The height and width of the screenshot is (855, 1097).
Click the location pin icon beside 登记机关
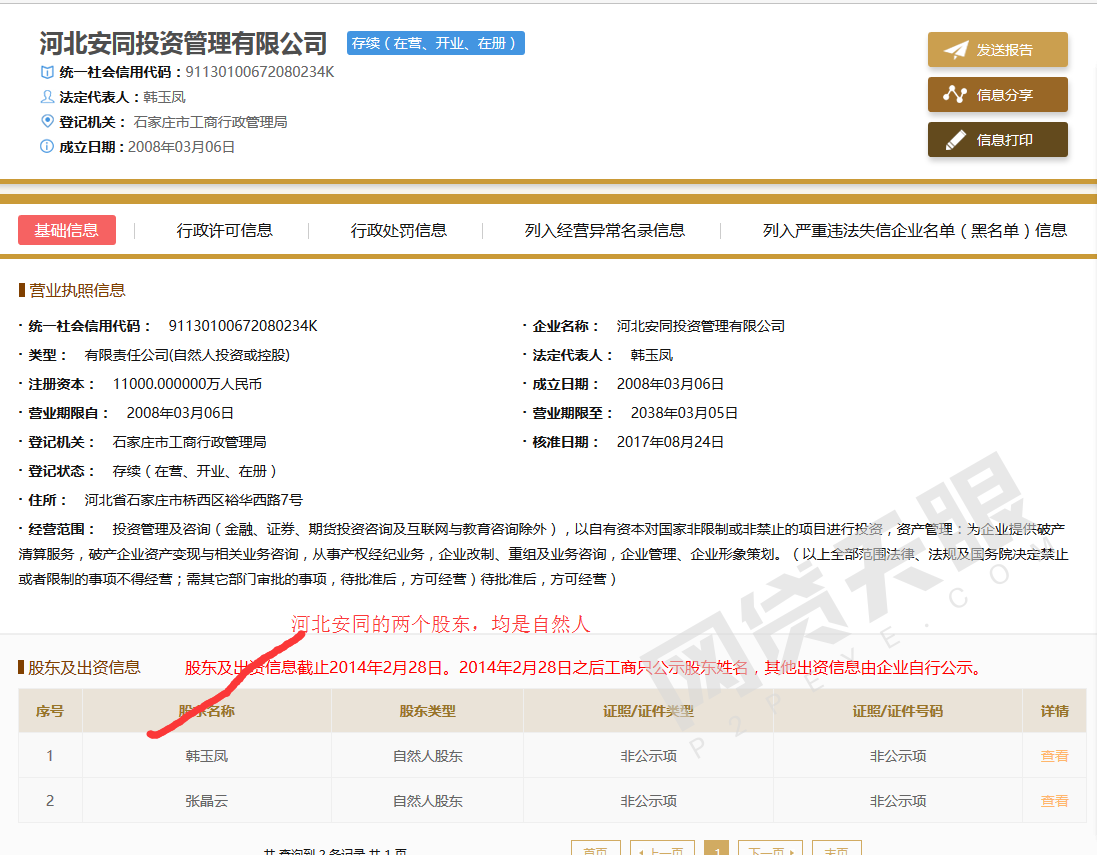47,121
